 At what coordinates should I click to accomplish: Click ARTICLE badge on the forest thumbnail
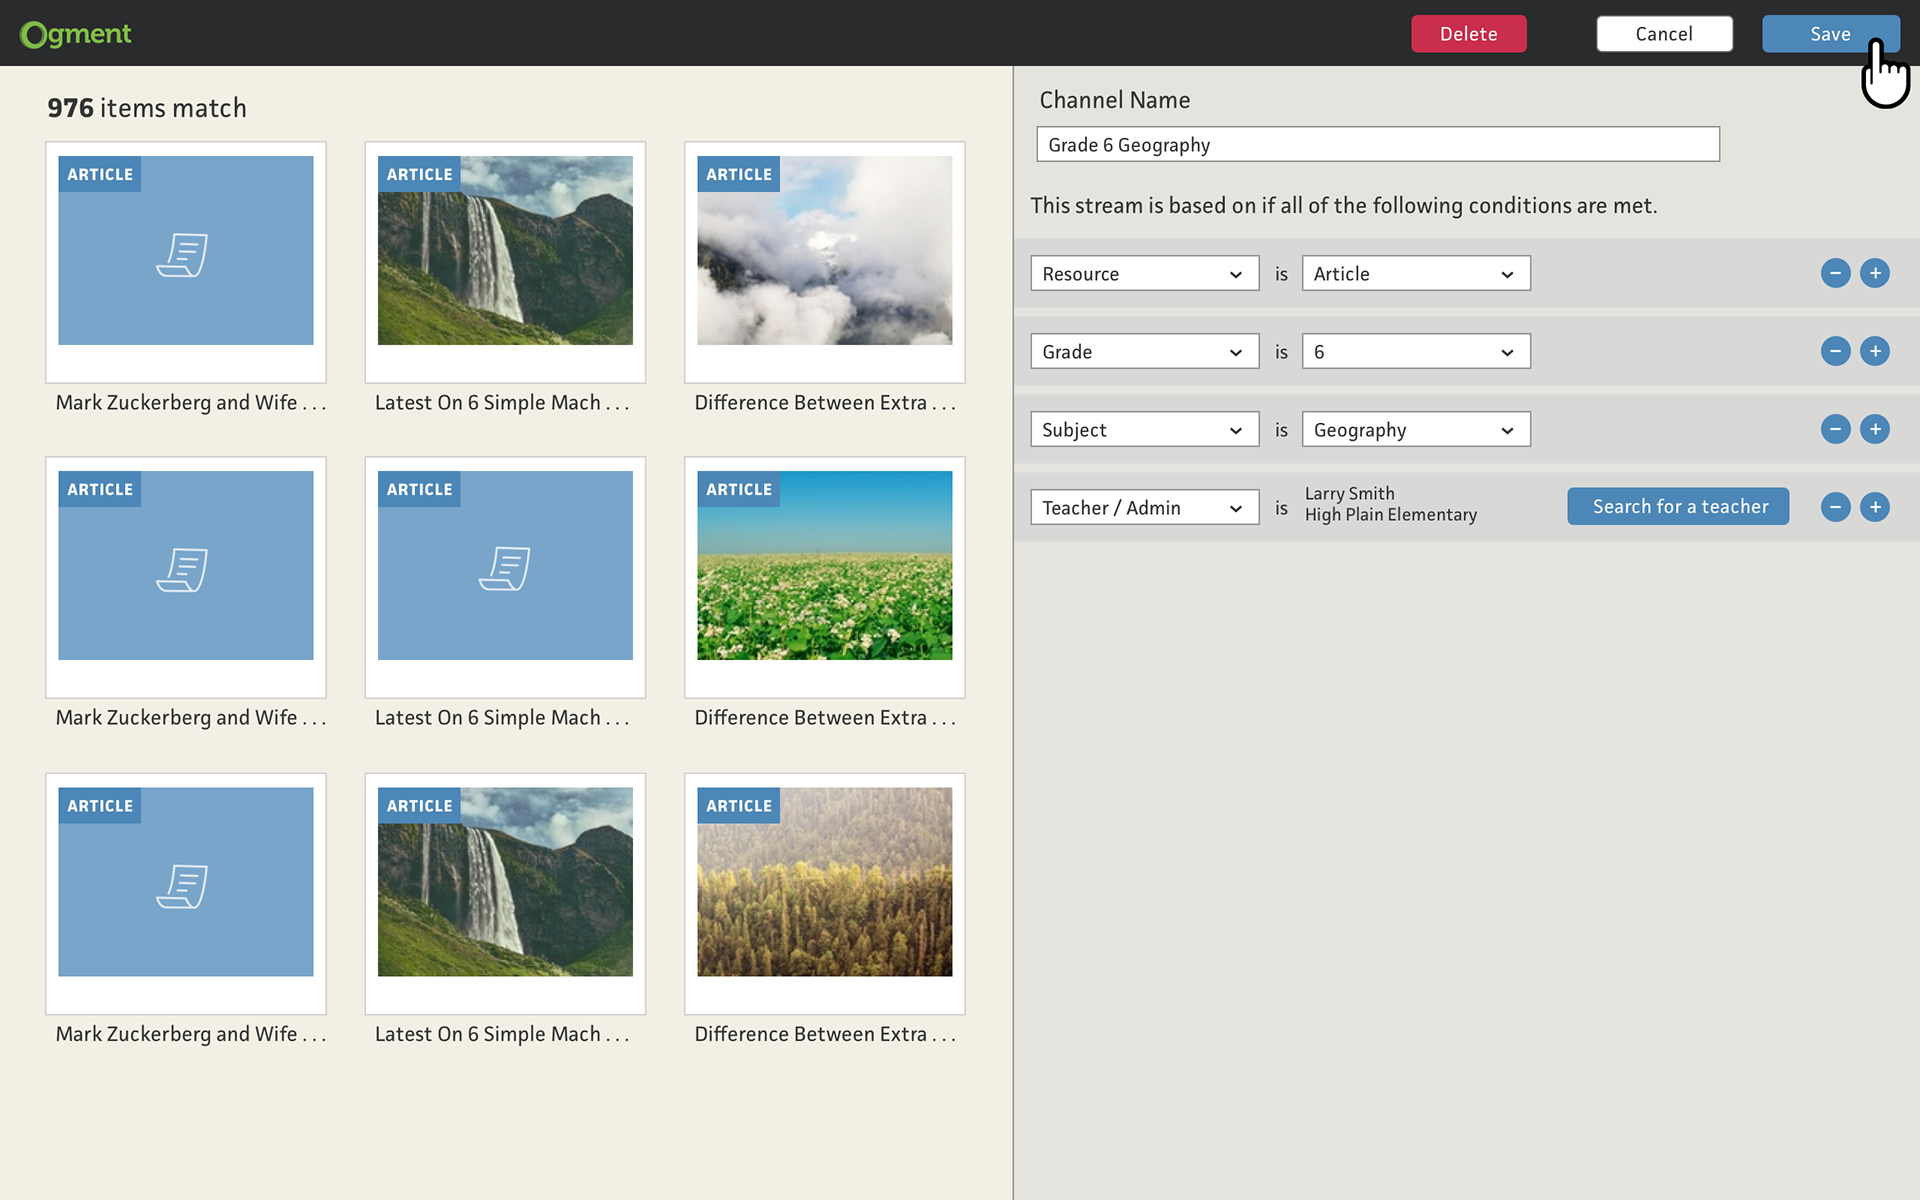point(739,805)
